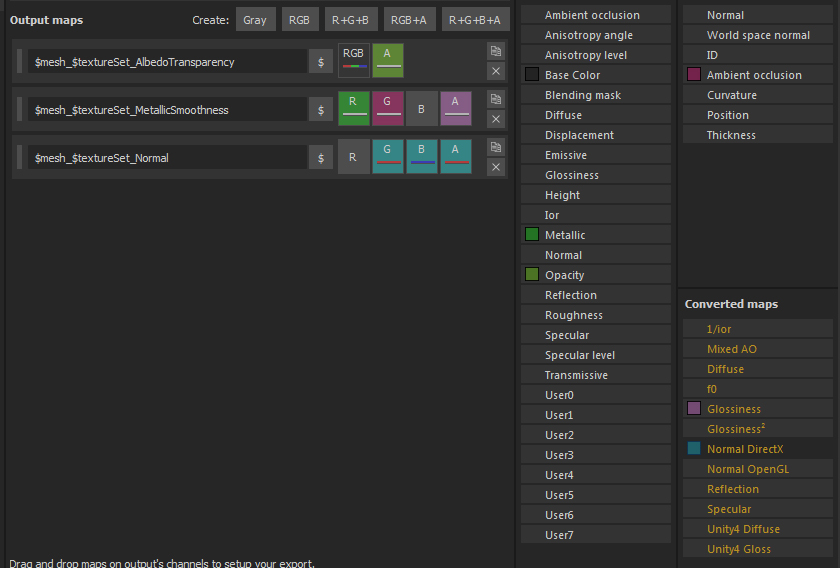Select Curvature mesh map
Viewport: 840px width, 568px height.
coord(758,95)
